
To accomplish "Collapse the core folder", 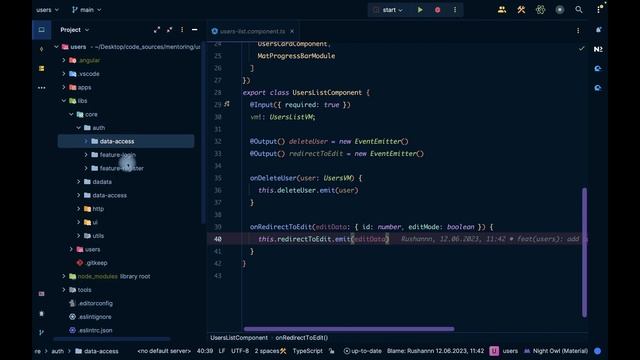I will (71, 114).
